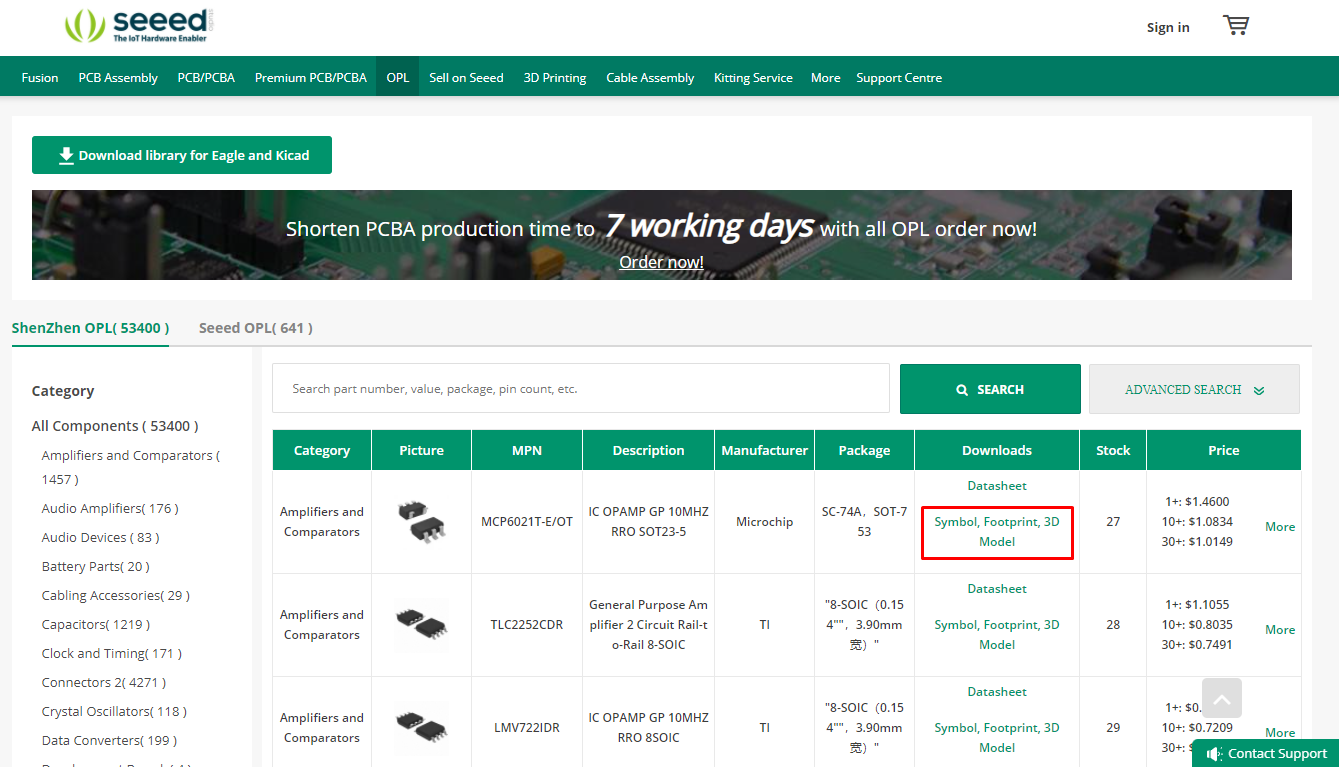Open Support Centre menu item
Screen dimensions: 1339x767
pos(899,77)
